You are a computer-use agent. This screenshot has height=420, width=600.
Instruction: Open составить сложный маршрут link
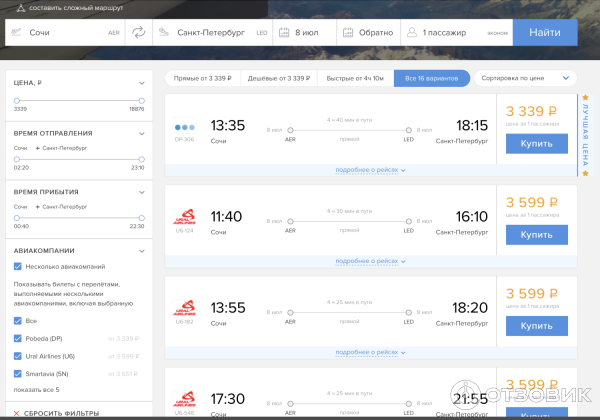76,8
